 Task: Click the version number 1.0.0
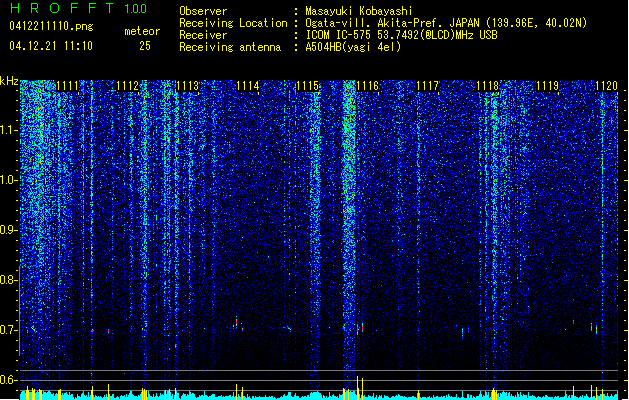tap(135, 8)
